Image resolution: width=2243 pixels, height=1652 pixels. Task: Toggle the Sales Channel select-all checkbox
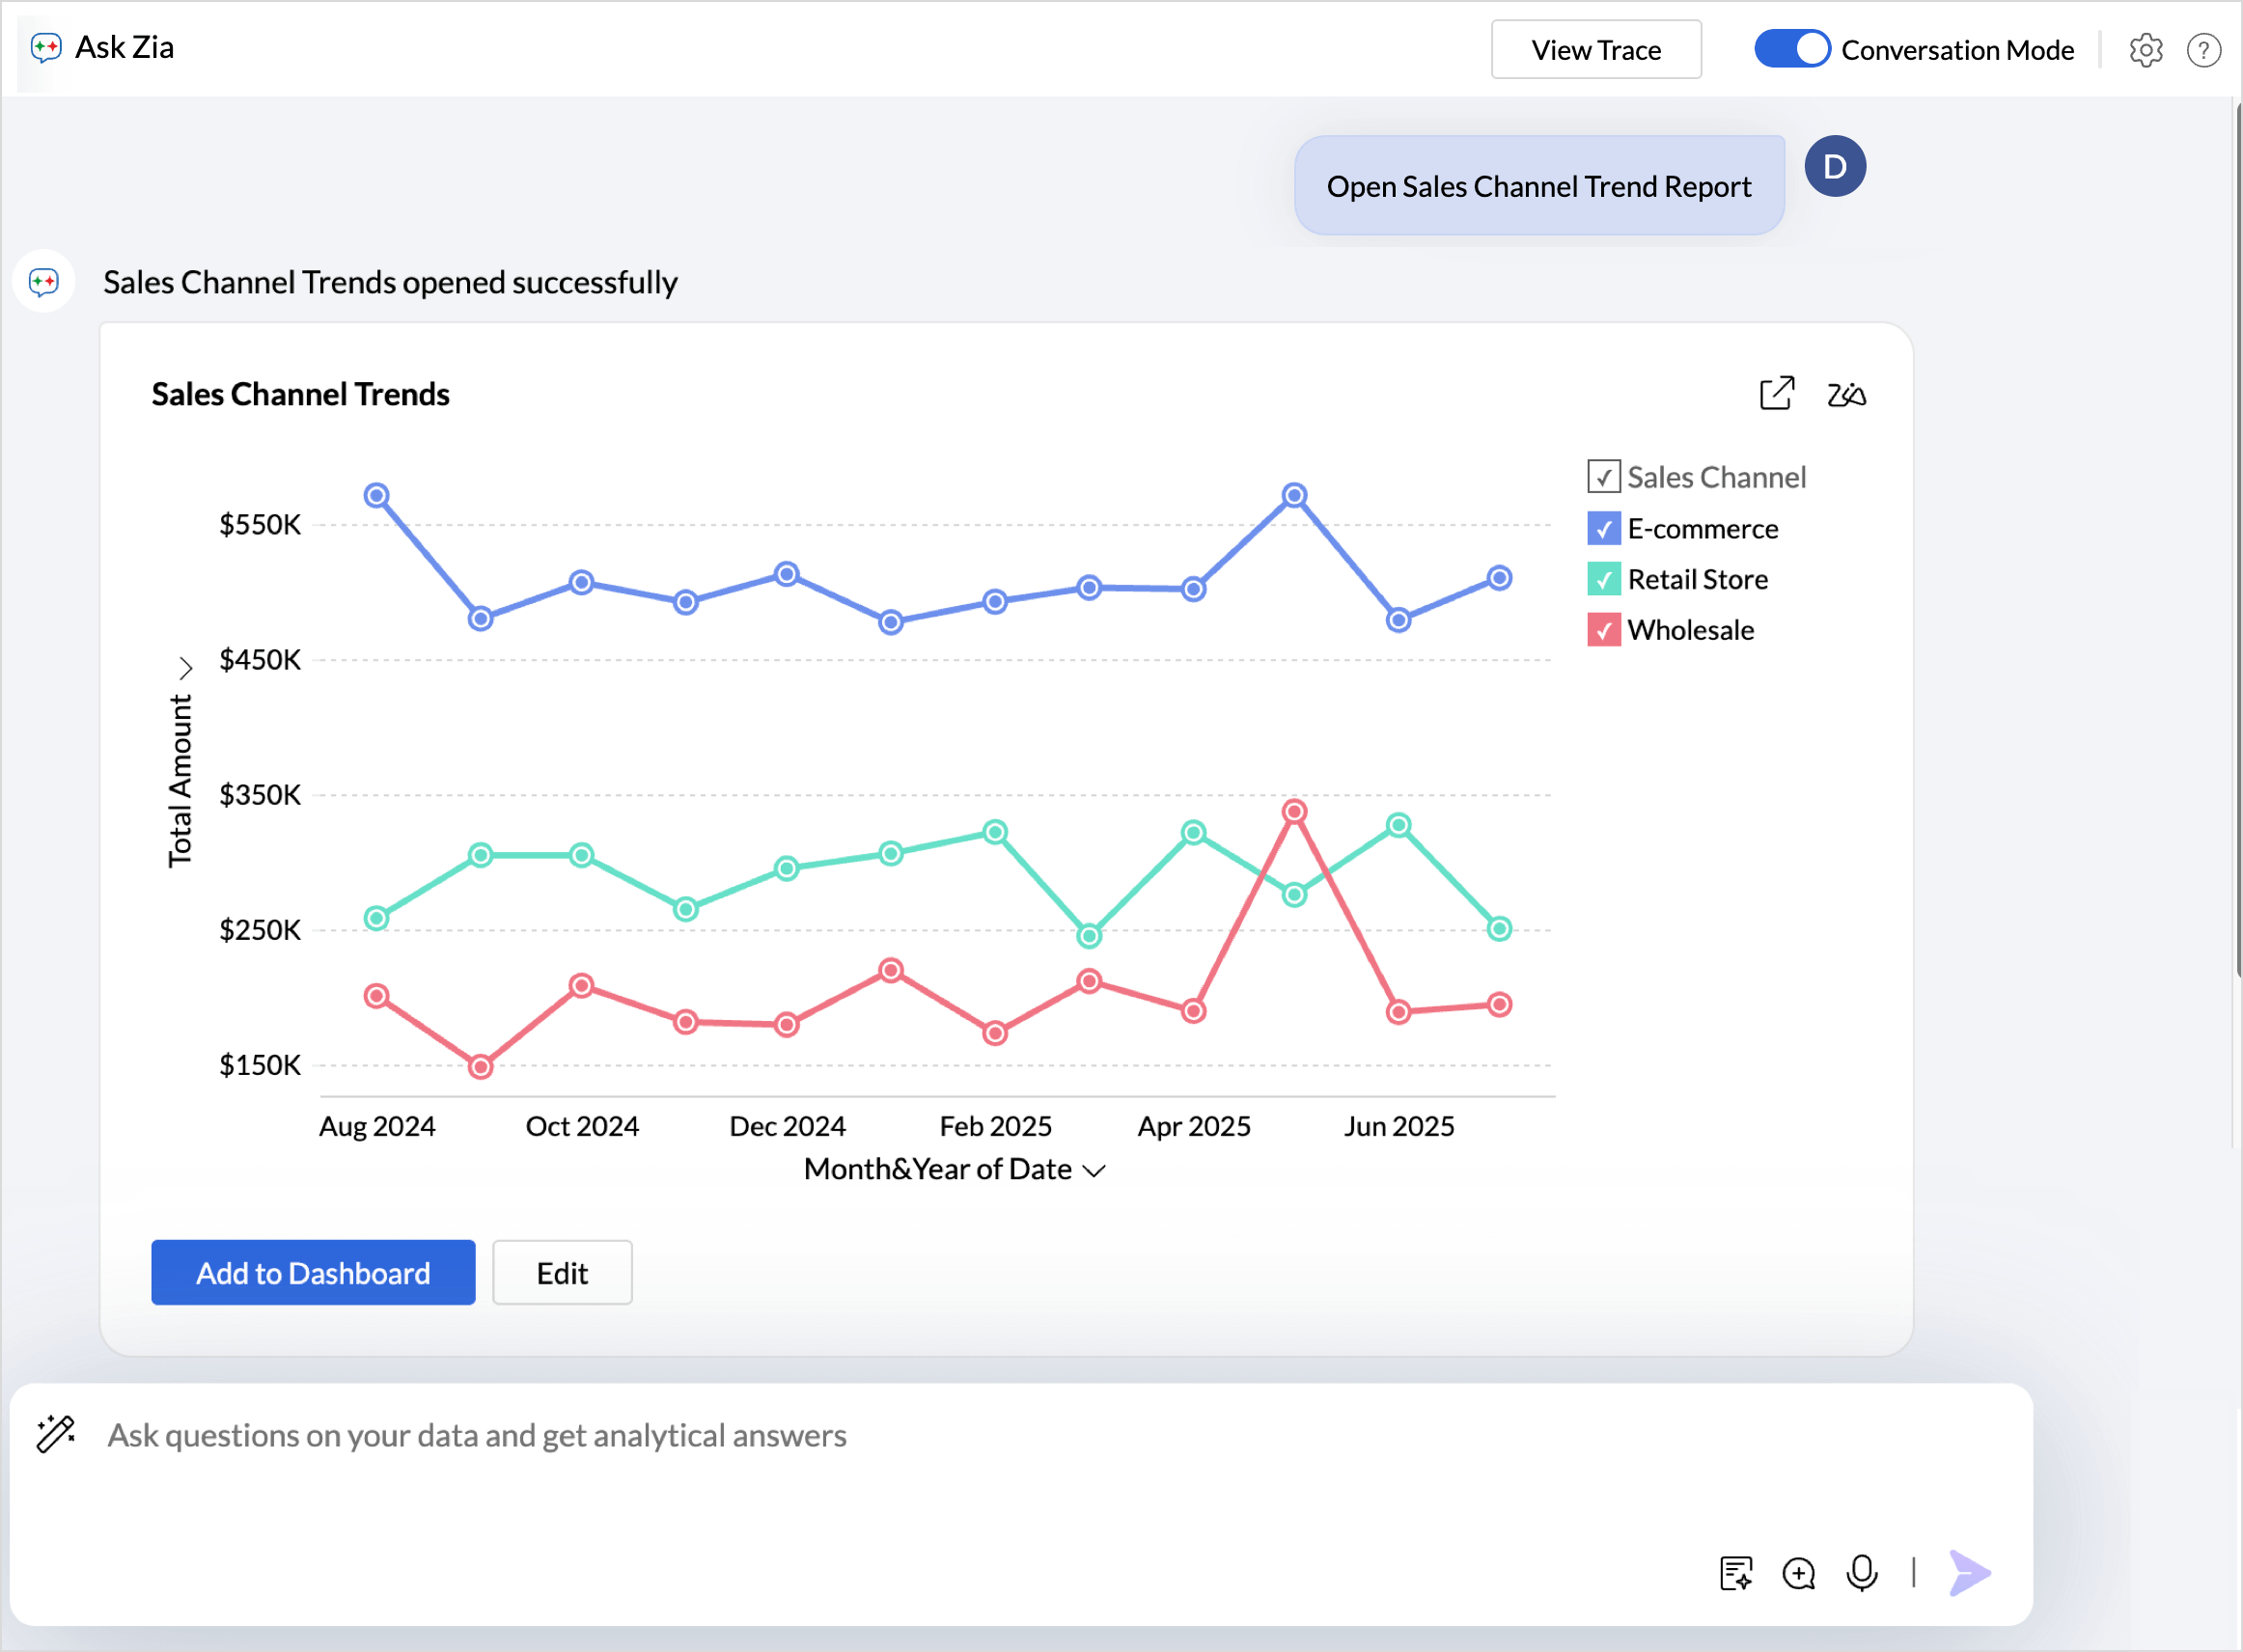(x=1603, y=477)
